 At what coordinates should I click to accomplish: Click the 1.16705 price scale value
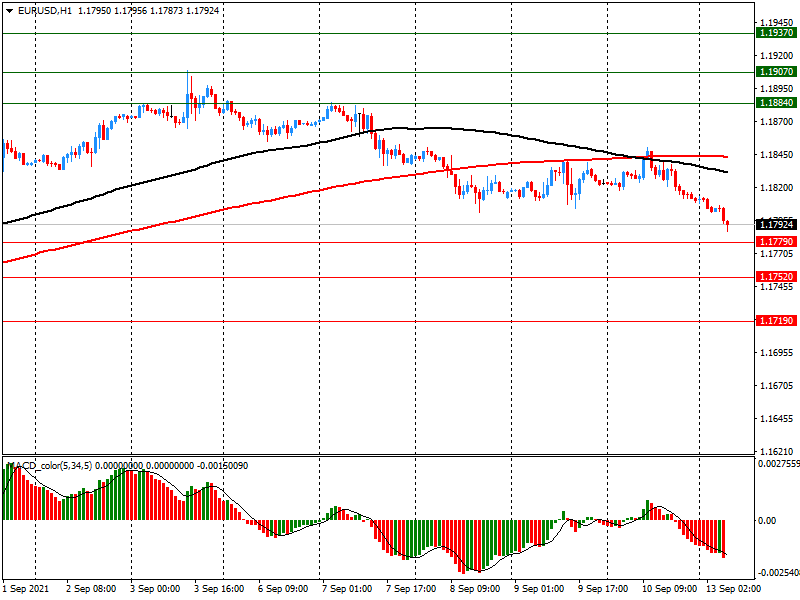pos(777,386)
